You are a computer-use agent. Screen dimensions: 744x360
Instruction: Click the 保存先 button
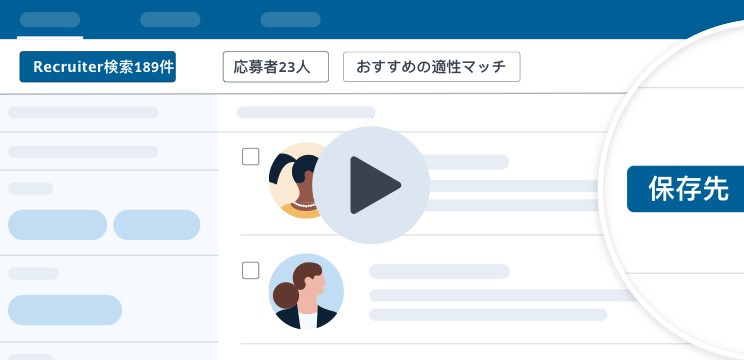point(686,189)
